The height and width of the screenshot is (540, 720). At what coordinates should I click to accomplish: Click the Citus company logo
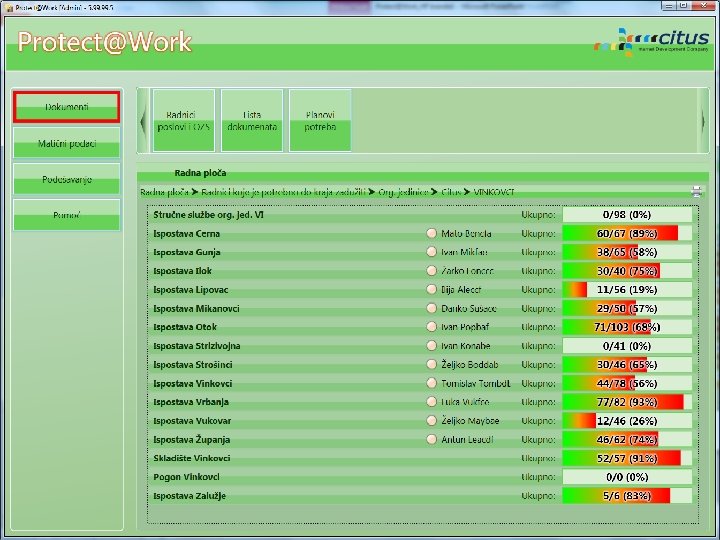pos(652,41)
